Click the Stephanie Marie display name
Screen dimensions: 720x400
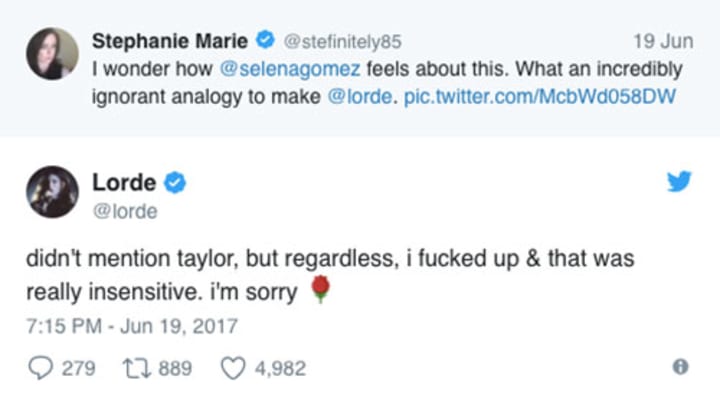(x=171, y=42)
